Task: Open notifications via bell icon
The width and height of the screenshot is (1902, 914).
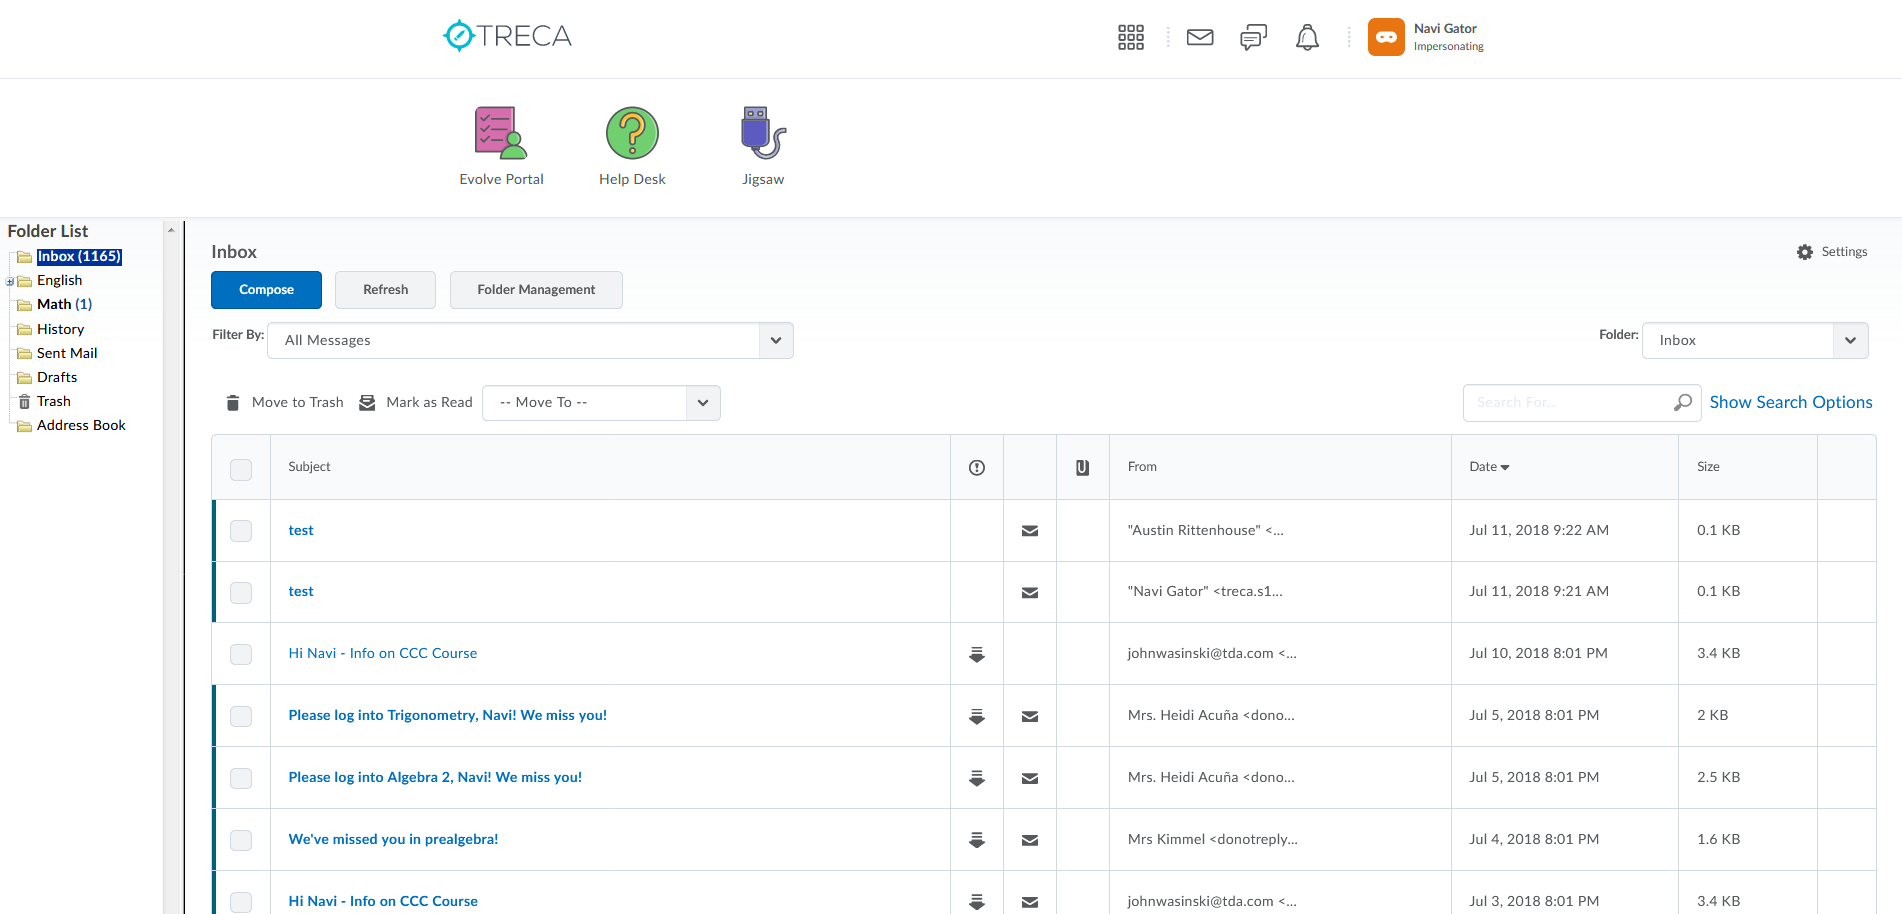Action: 1307,37
